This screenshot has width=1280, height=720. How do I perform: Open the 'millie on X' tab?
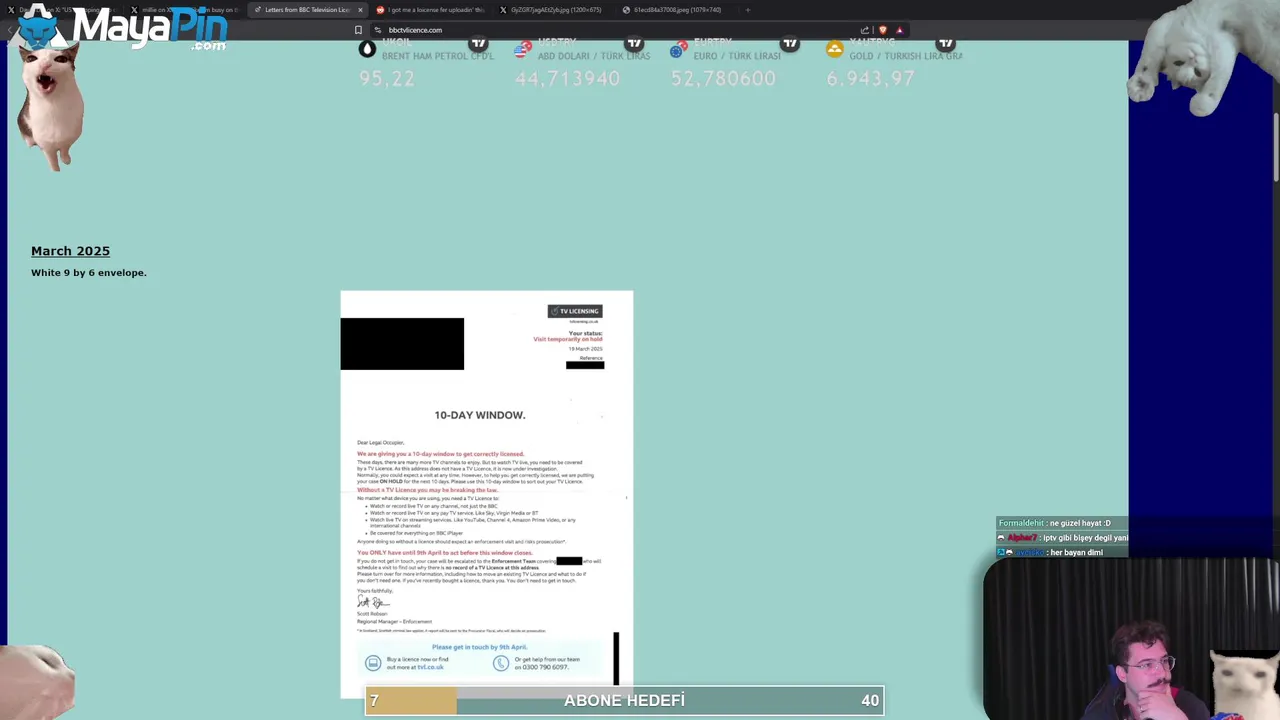click(185, 10)
